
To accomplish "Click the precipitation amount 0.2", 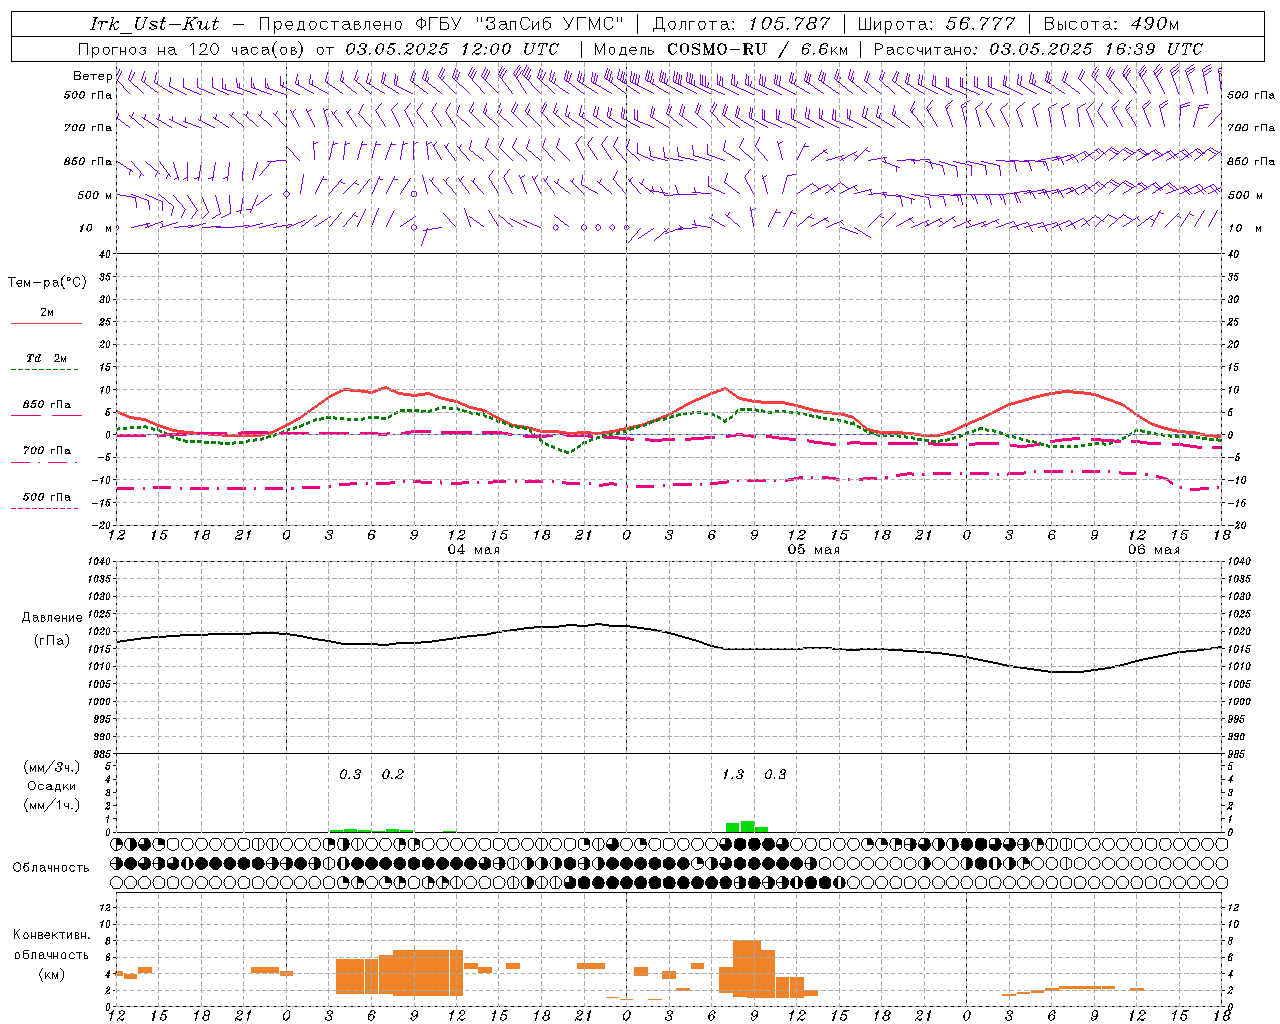I will [x=393, y=774].
